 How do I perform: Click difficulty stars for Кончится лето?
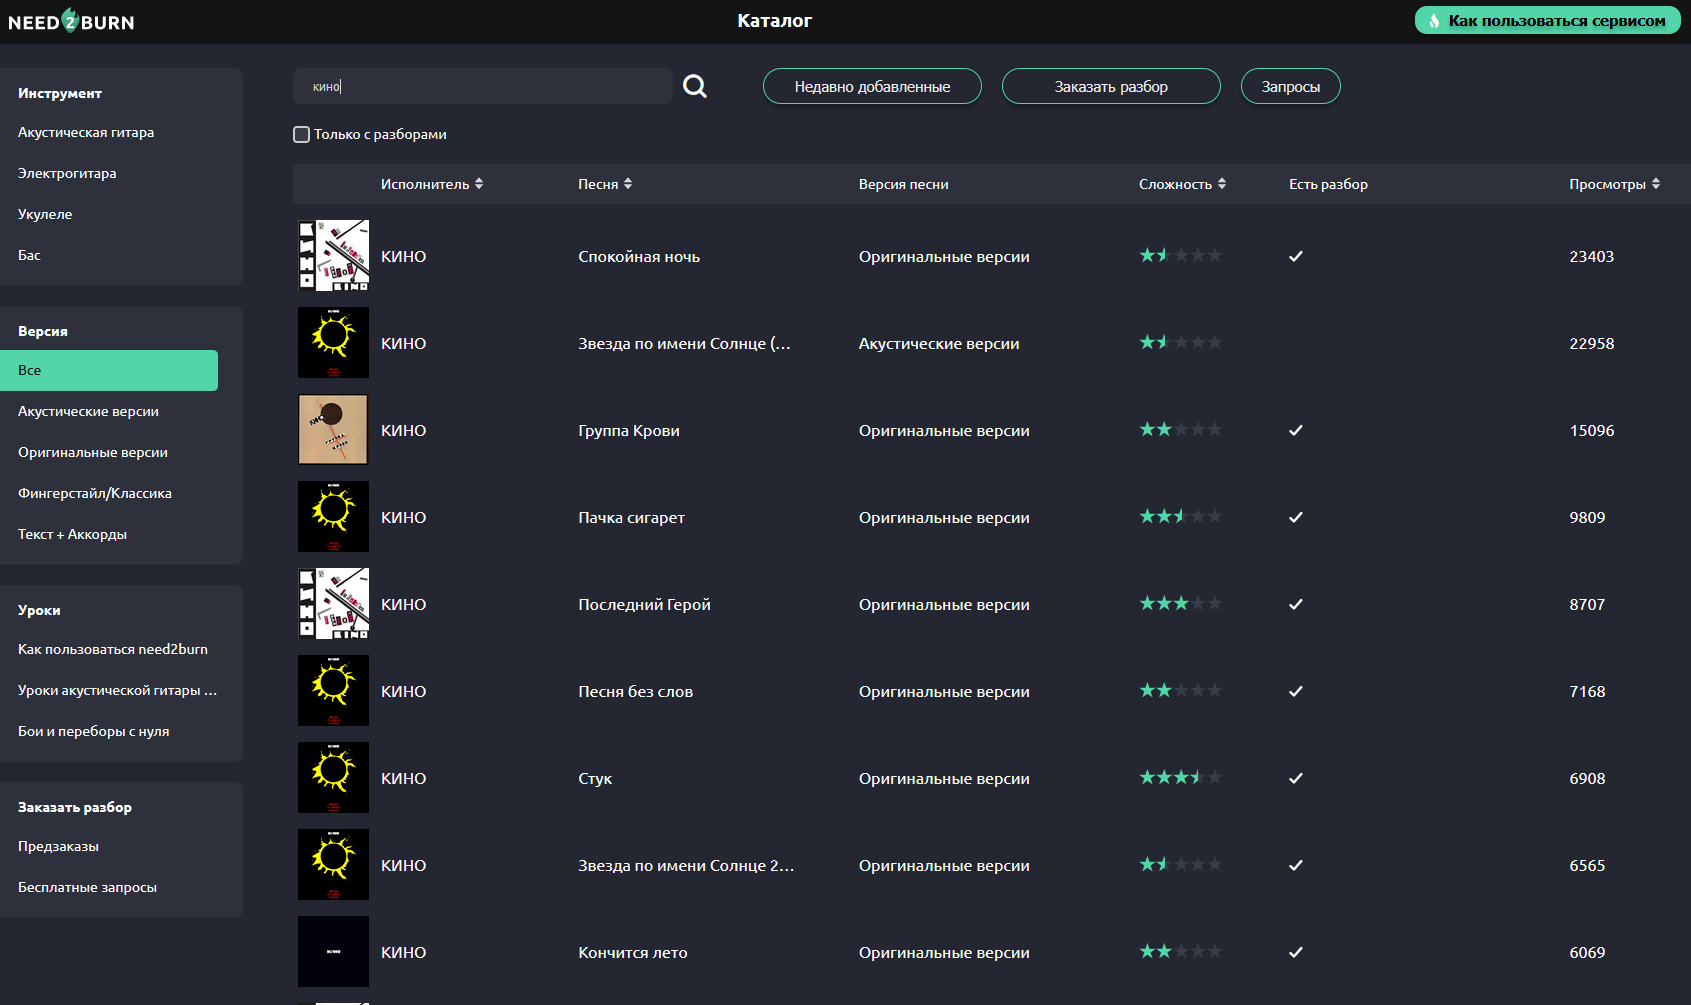pos(1181,951)
